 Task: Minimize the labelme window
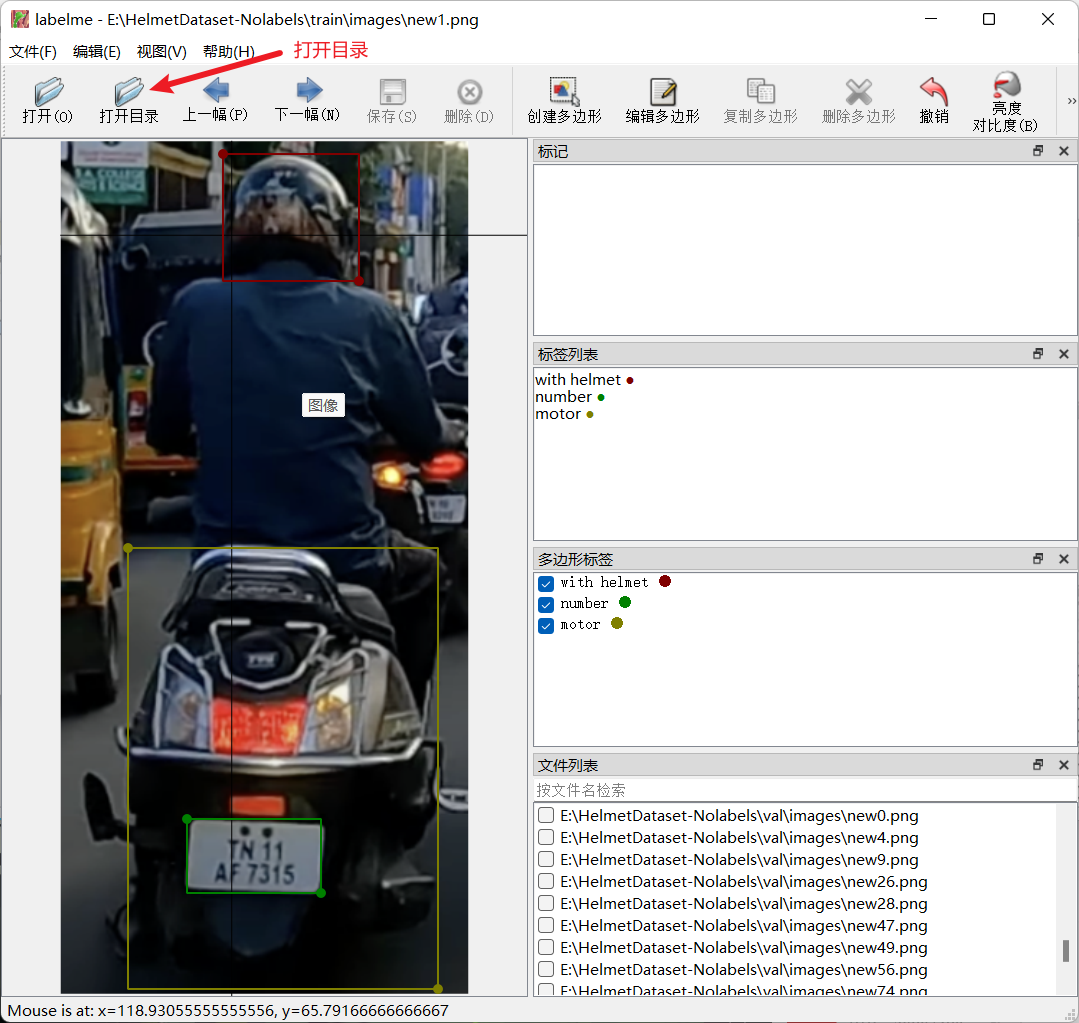point(931,19)
